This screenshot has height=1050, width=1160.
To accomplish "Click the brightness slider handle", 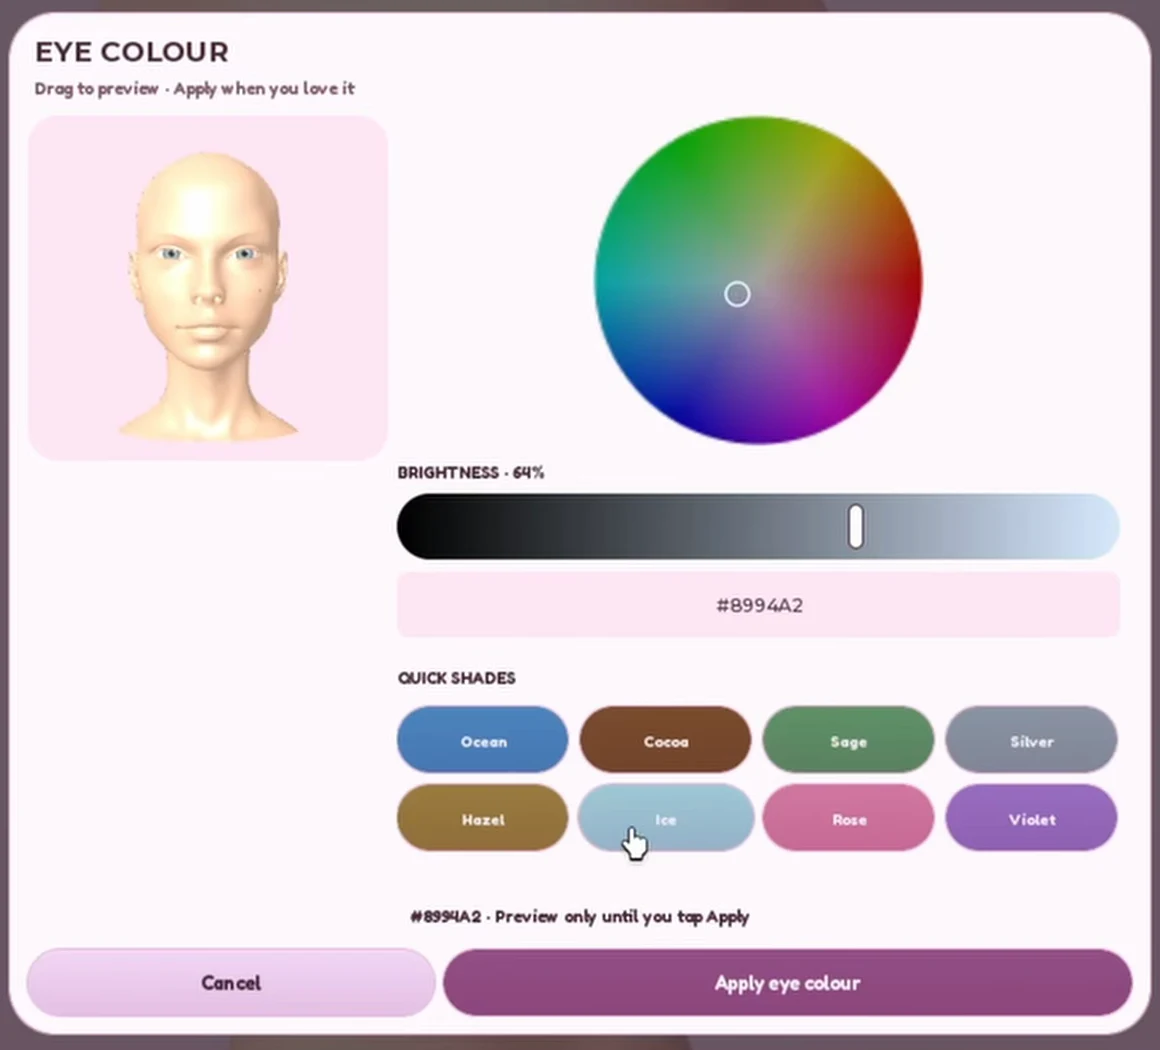I will (x=855, y=527).
